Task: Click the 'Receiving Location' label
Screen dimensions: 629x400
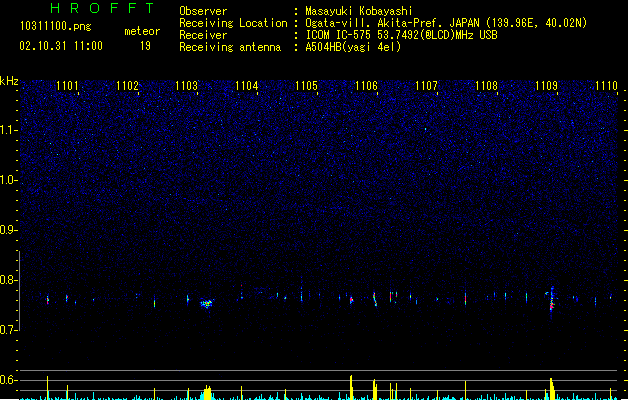Action: point(233,23)
